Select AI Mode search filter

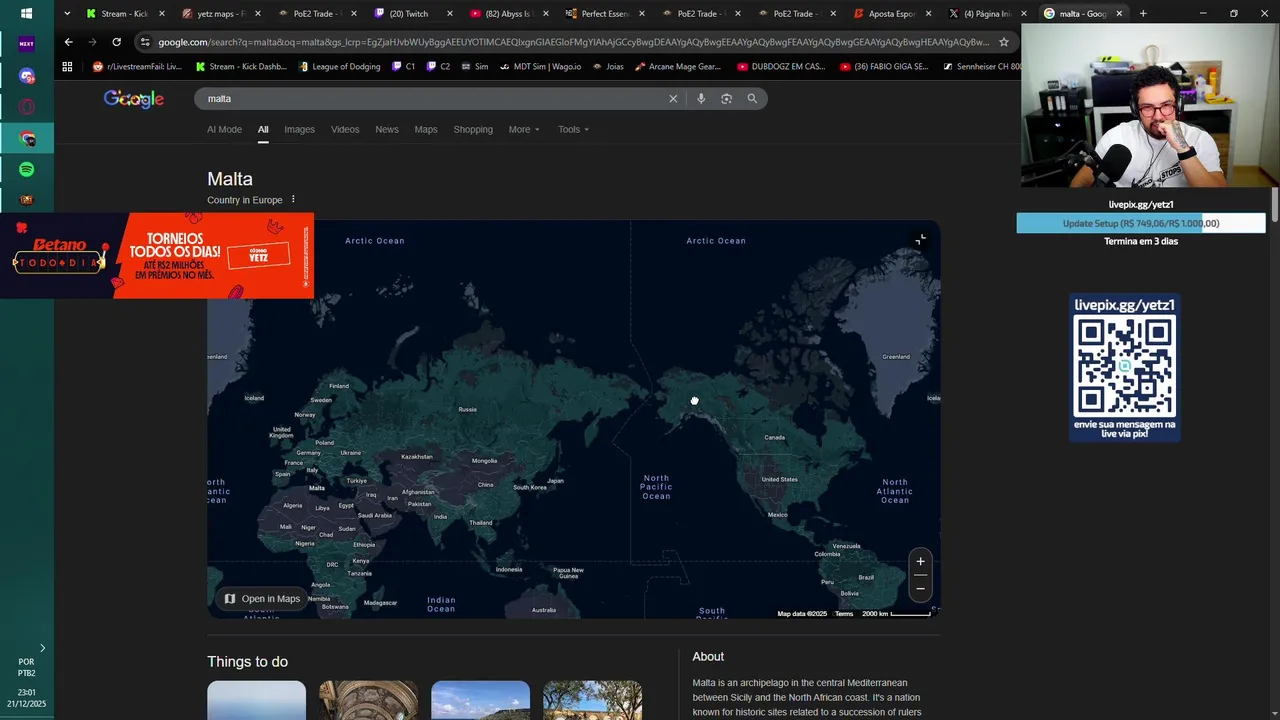point(224,129)
